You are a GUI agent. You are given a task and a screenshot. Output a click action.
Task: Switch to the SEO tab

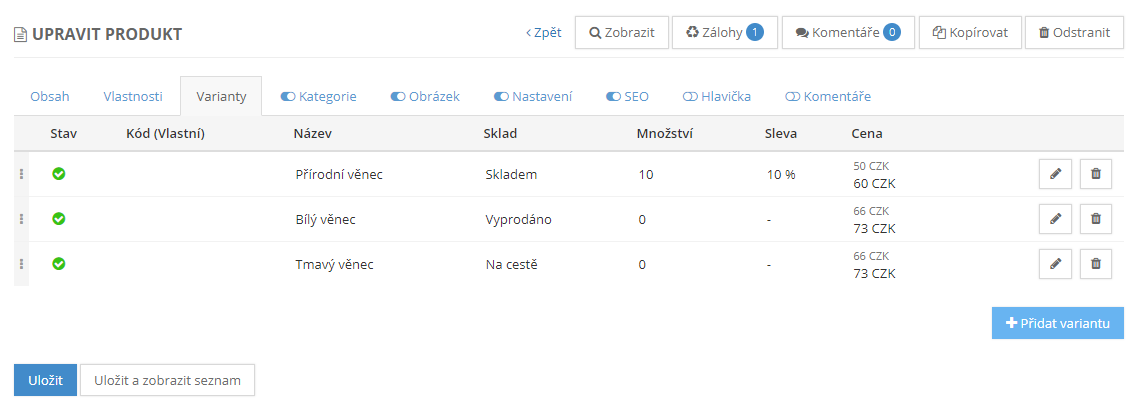click(628, 97)
